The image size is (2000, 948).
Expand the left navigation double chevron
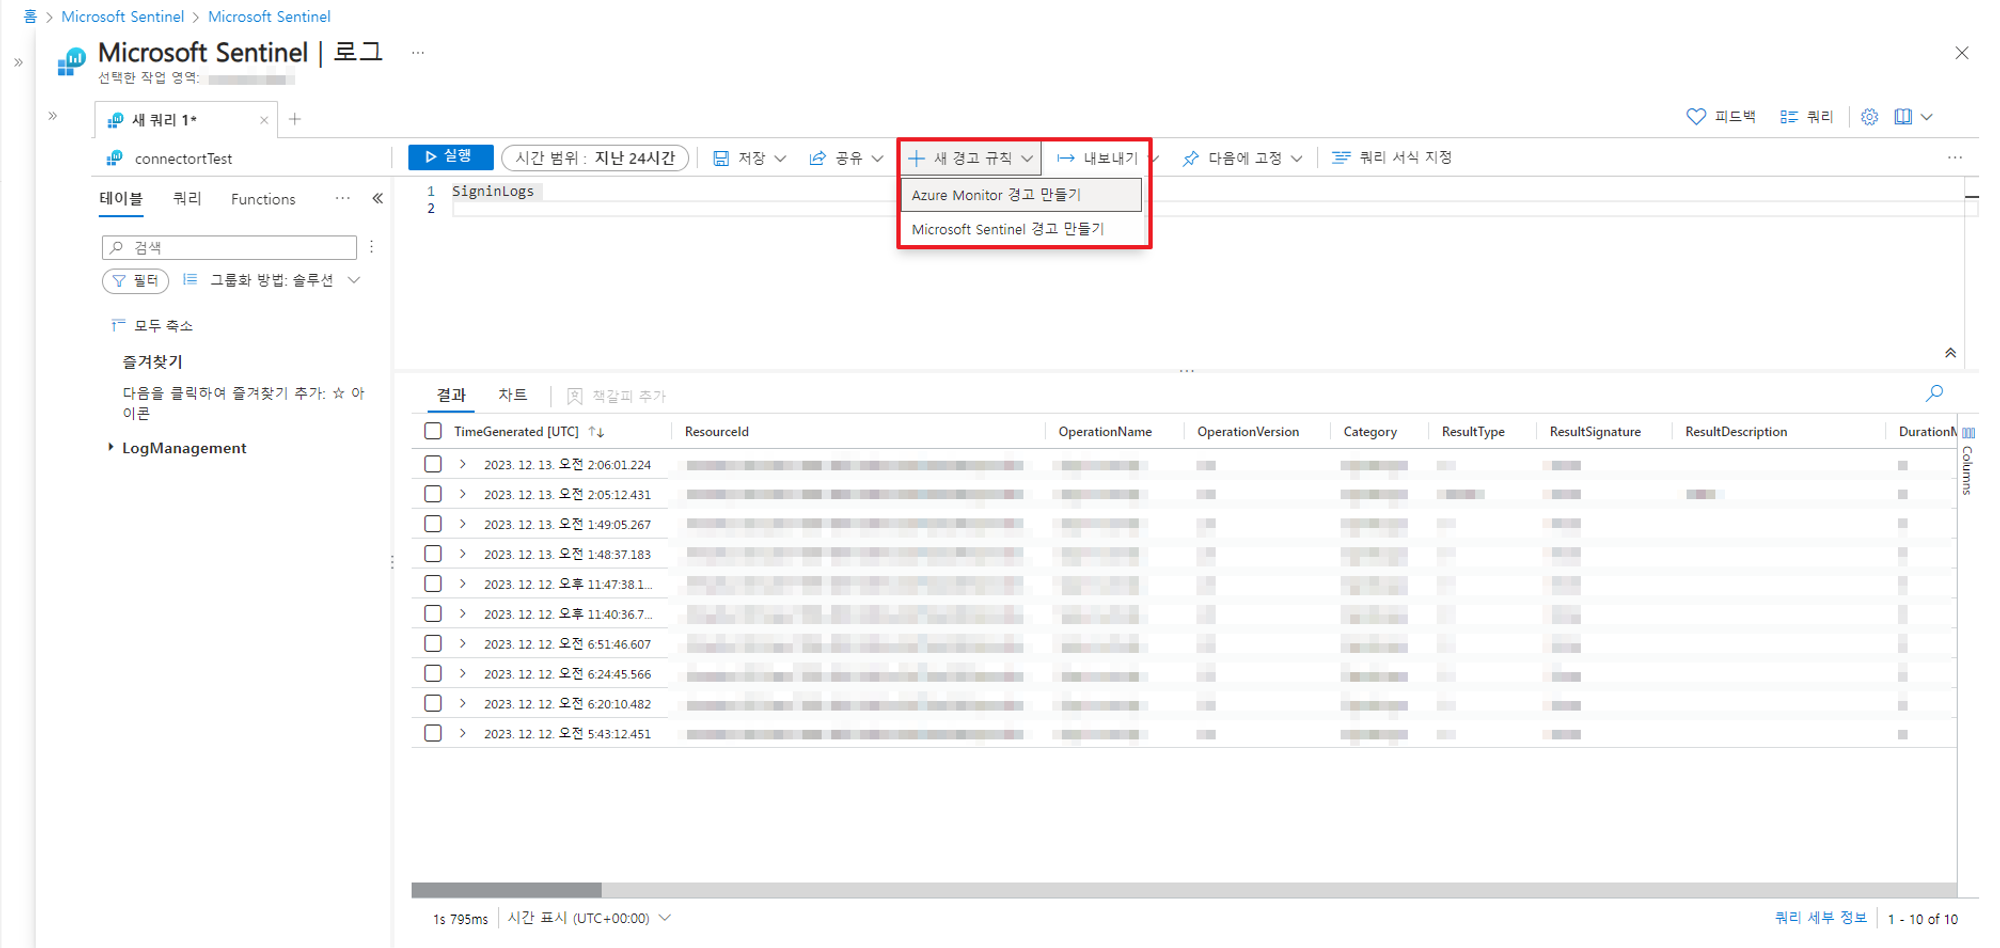[18, 62]
